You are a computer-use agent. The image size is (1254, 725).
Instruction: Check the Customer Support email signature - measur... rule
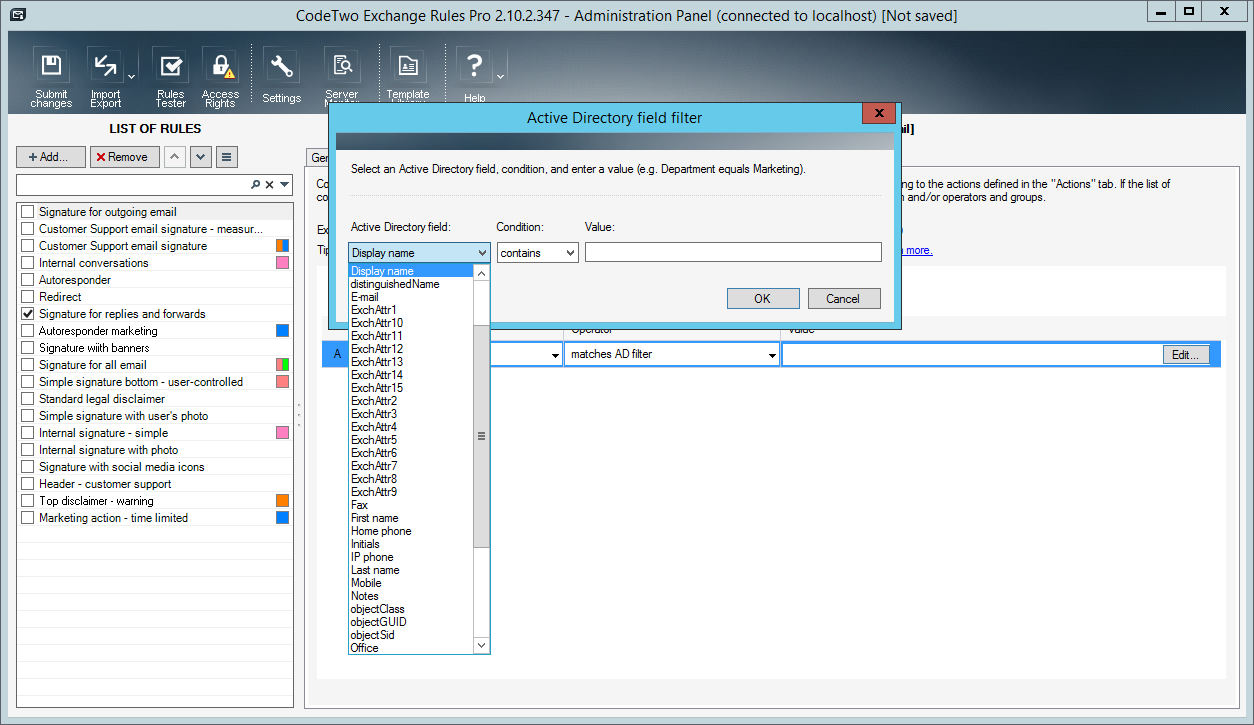[28, 229]
